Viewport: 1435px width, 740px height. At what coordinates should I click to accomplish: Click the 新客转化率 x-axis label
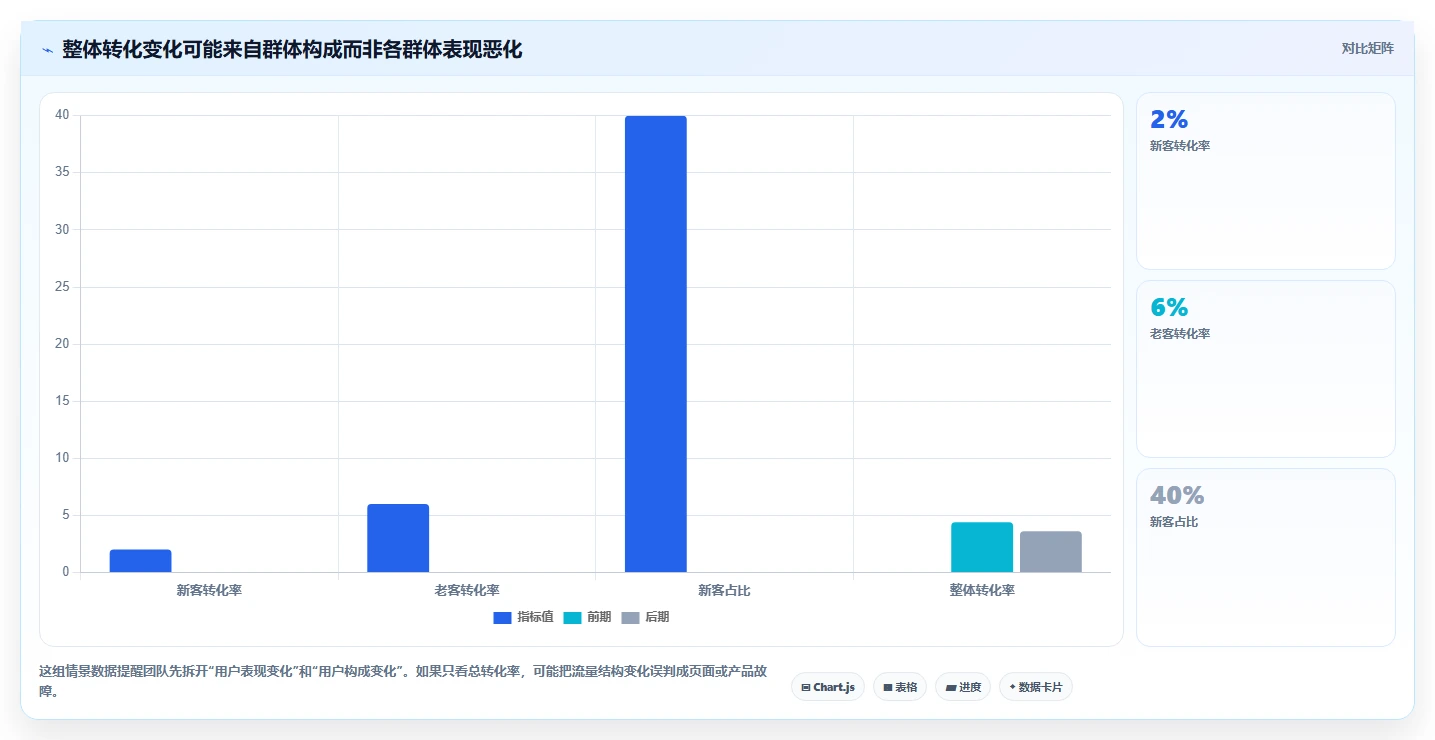tap(209, 590)
